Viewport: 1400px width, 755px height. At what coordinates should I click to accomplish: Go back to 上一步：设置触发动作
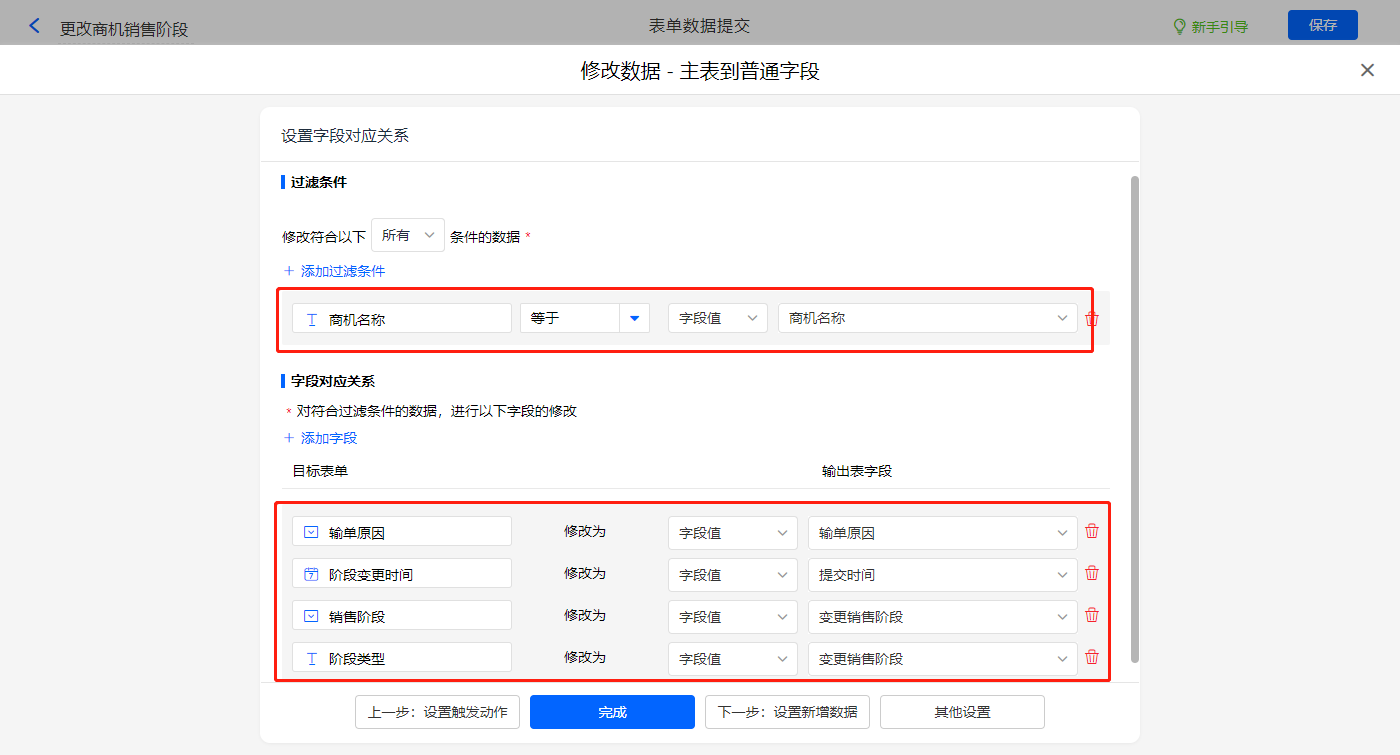(x=437, y=712)
